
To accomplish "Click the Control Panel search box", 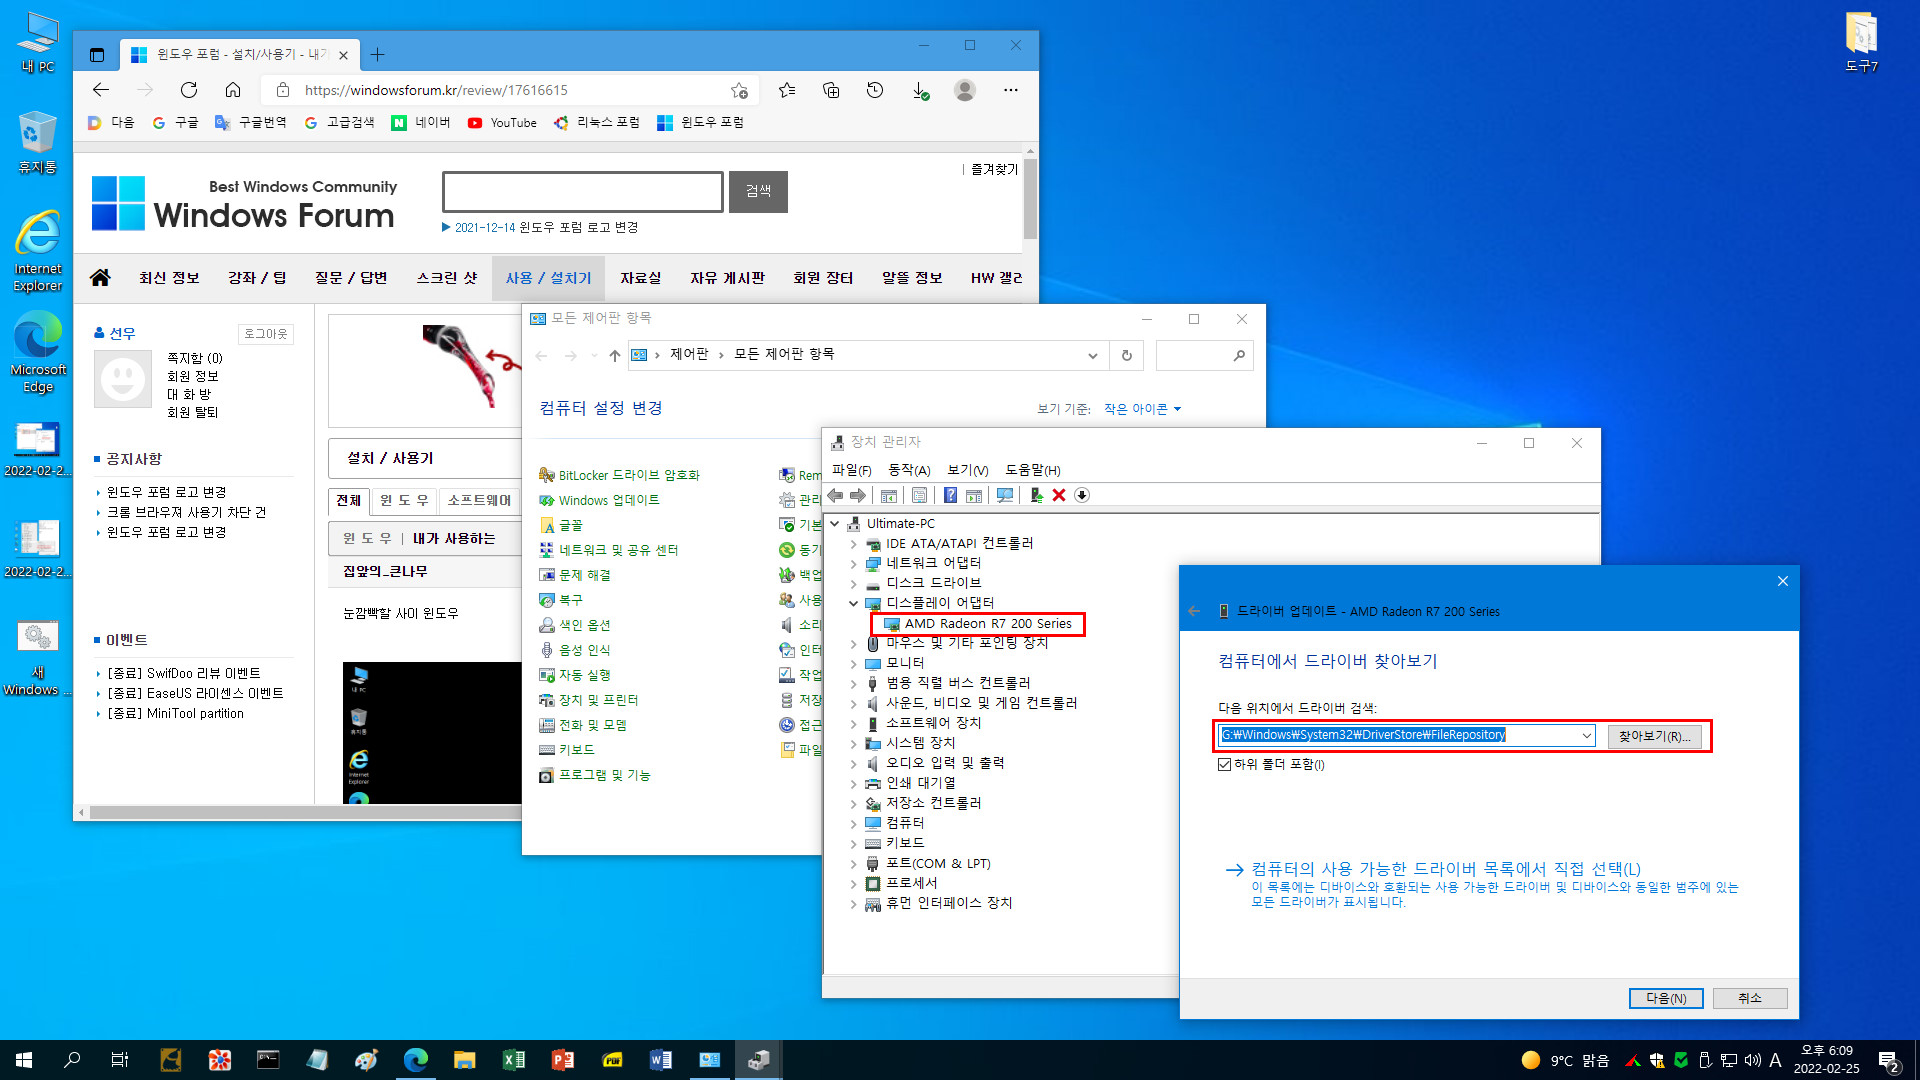I will (x=1204, y=355).
